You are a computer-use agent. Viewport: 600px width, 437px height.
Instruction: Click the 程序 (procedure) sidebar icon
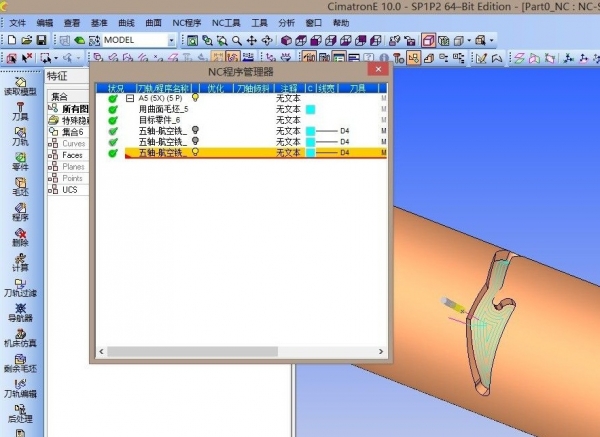20,212
